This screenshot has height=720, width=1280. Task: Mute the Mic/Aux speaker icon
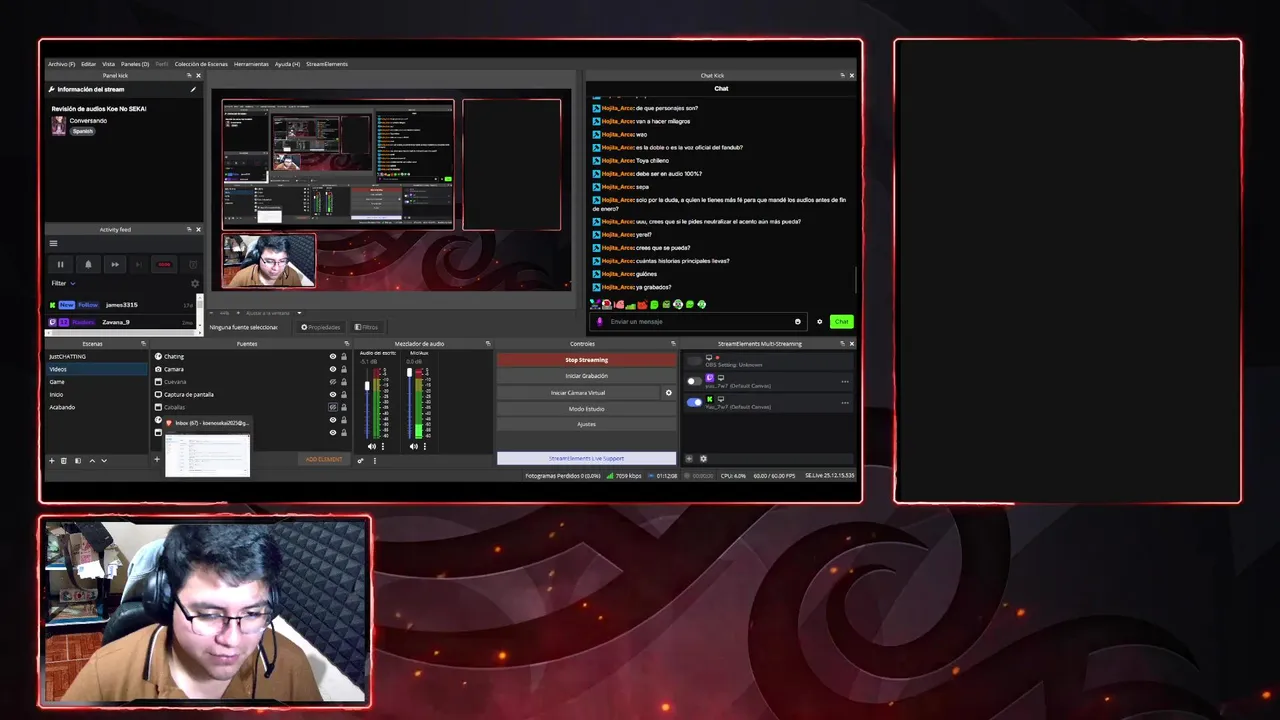click(x=413, y=446)
